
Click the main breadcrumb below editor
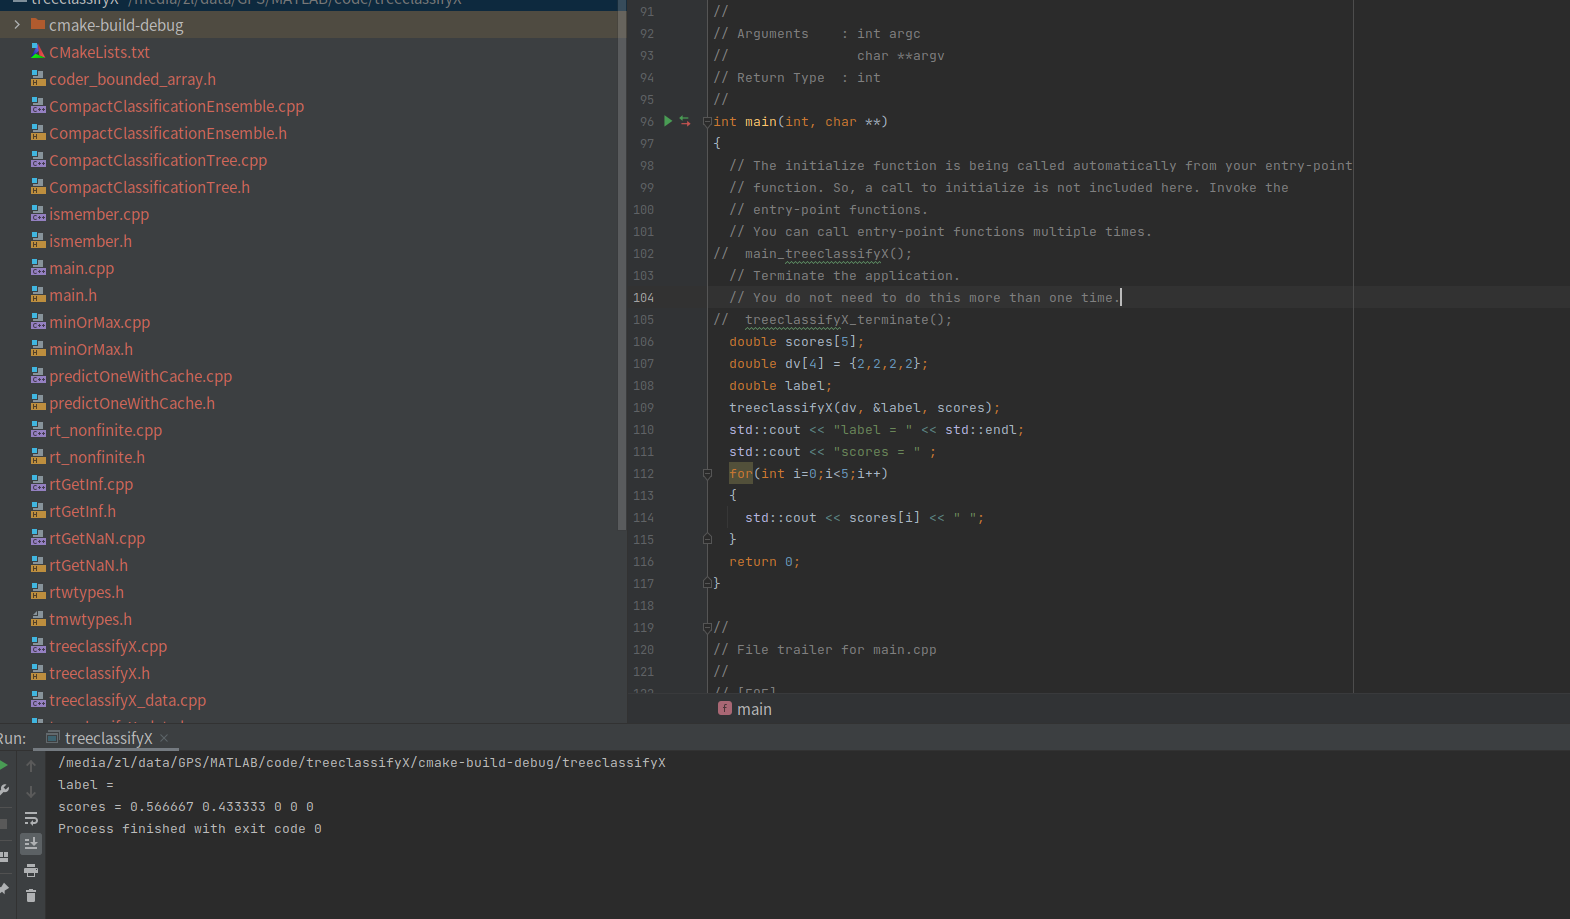[745, 709]
